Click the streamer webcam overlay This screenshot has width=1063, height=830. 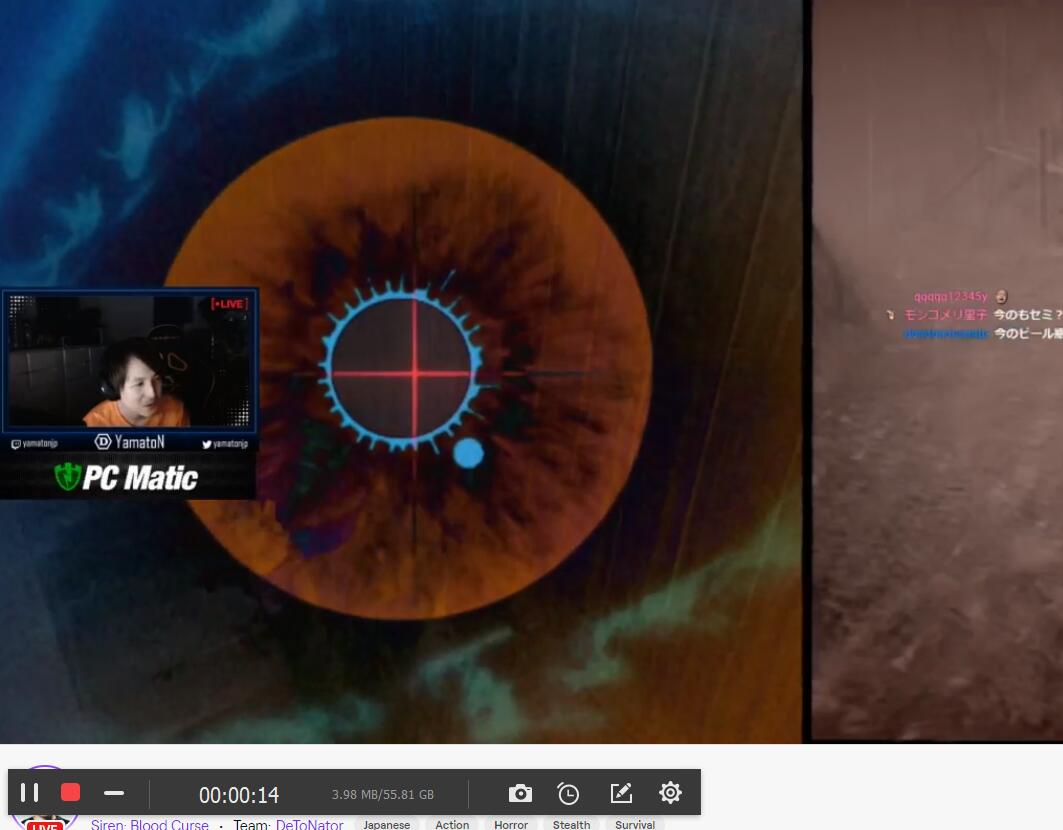[129, 360]
